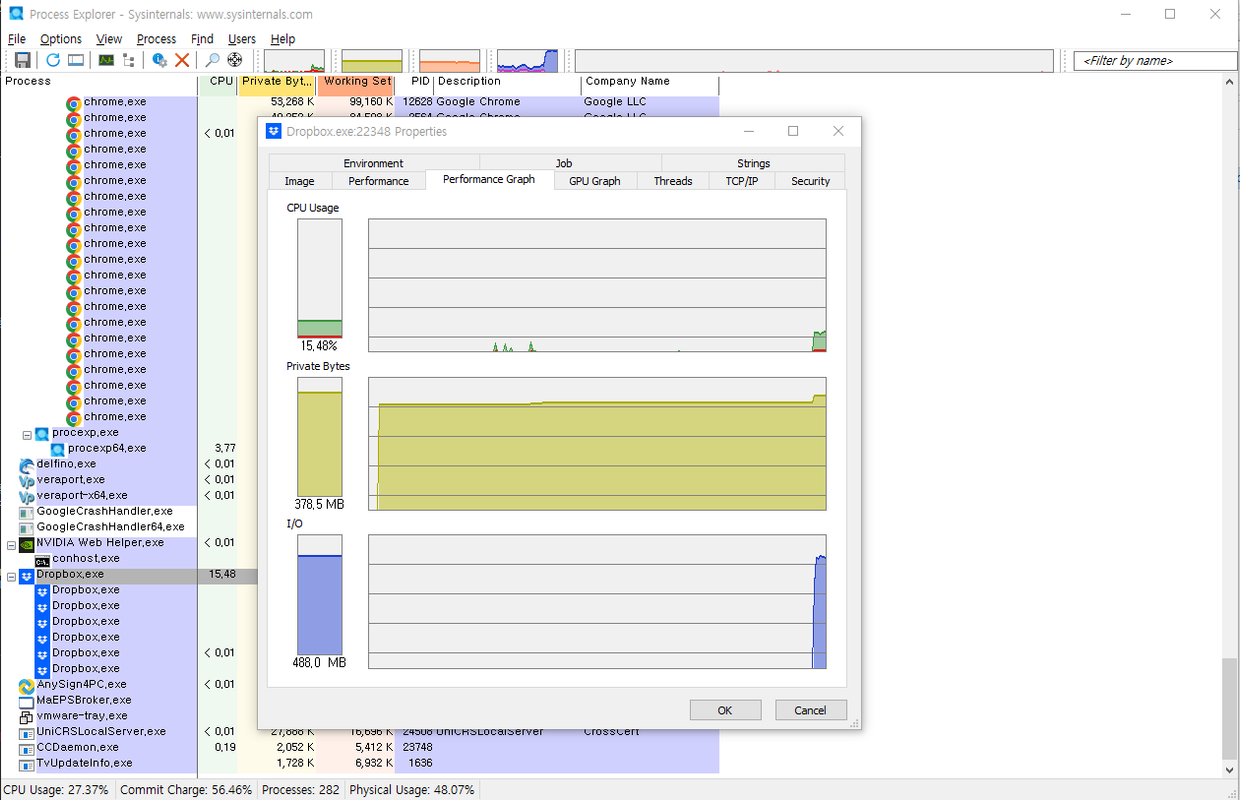The width and height of the screenshot is (1240, 800).
Task: Sort by the Description column header
Action: [507, 82]
